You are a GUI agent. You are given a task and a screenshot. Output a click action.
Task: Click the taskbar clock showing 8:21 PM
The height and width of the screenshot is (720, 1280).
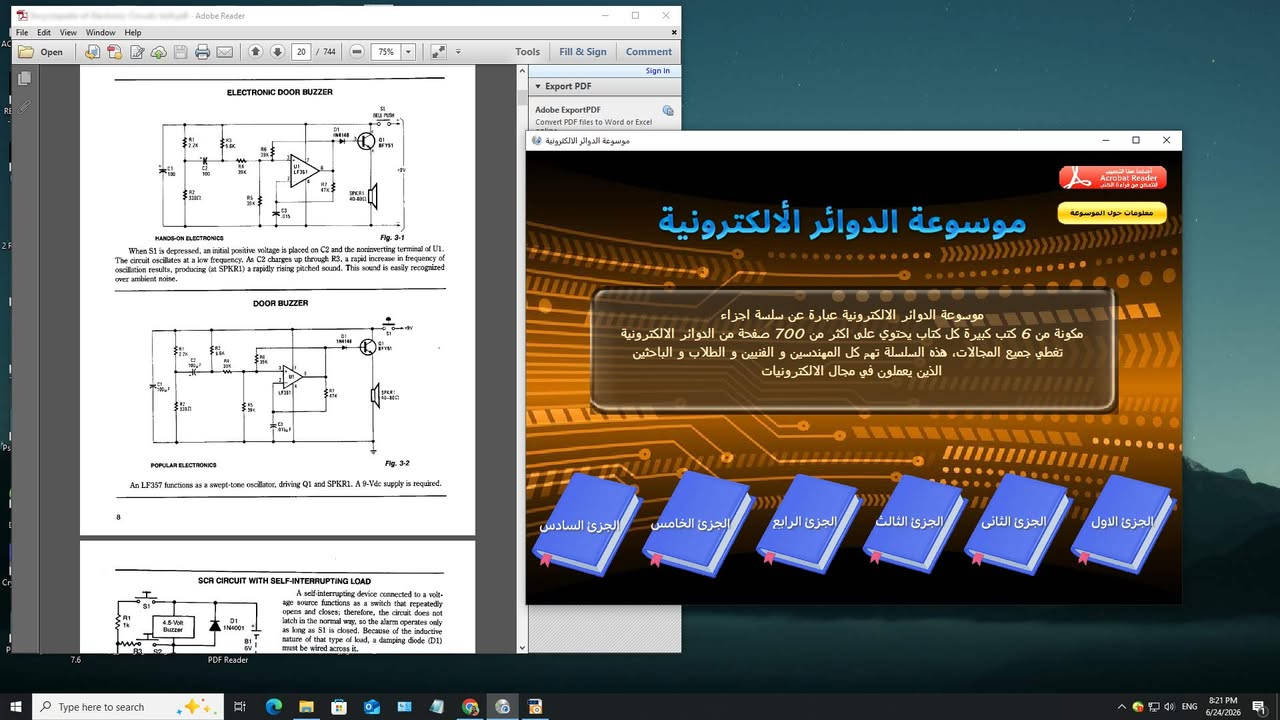[x=1223, y=706]
